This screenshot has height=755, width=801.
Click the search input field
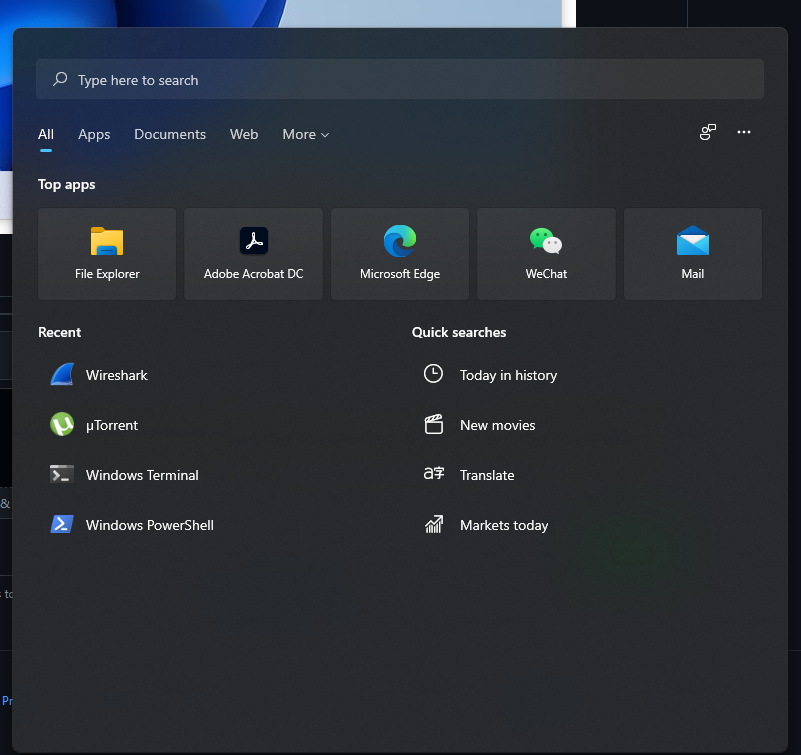click(400, 79)
